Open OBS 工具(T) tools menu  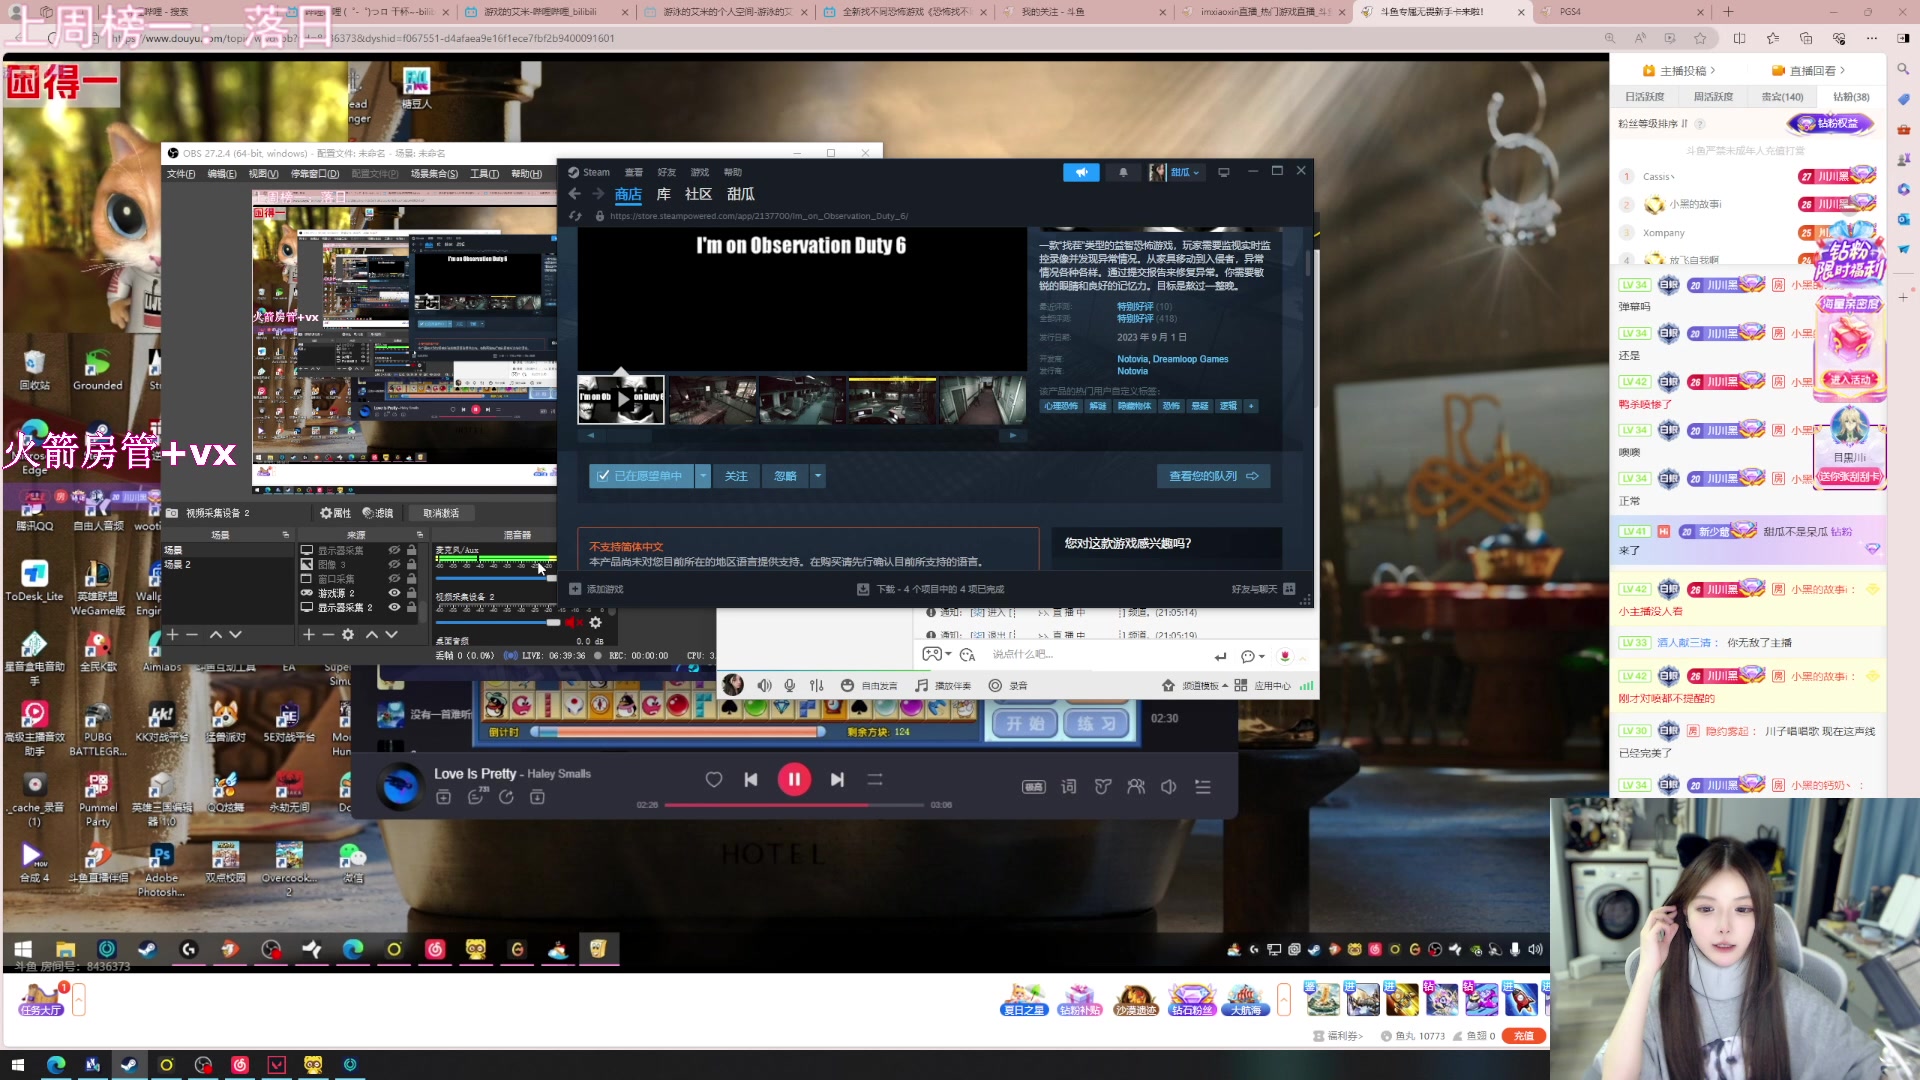484,174
